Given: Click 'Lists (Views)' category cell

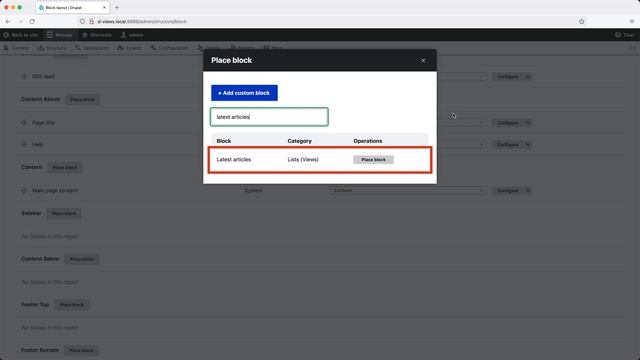Looking at the screenshot, I should (303, 160).
